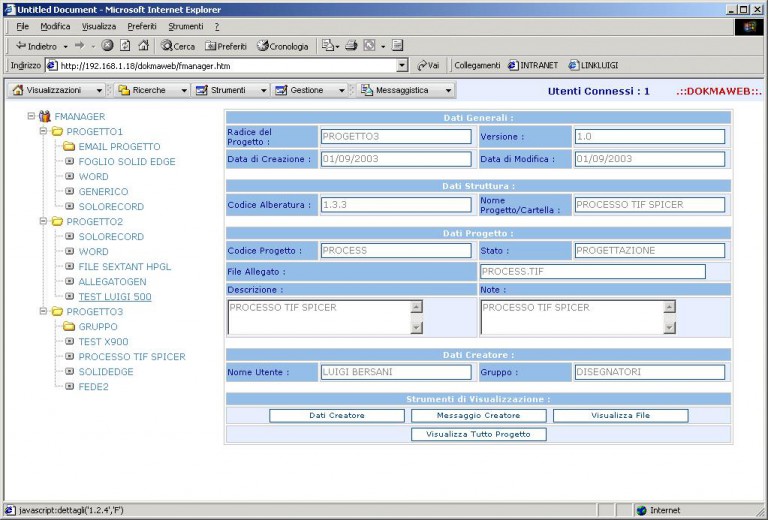Click the Dati Creatore button
The width and height of the screenshot is (768, 520).
[337, 415]
